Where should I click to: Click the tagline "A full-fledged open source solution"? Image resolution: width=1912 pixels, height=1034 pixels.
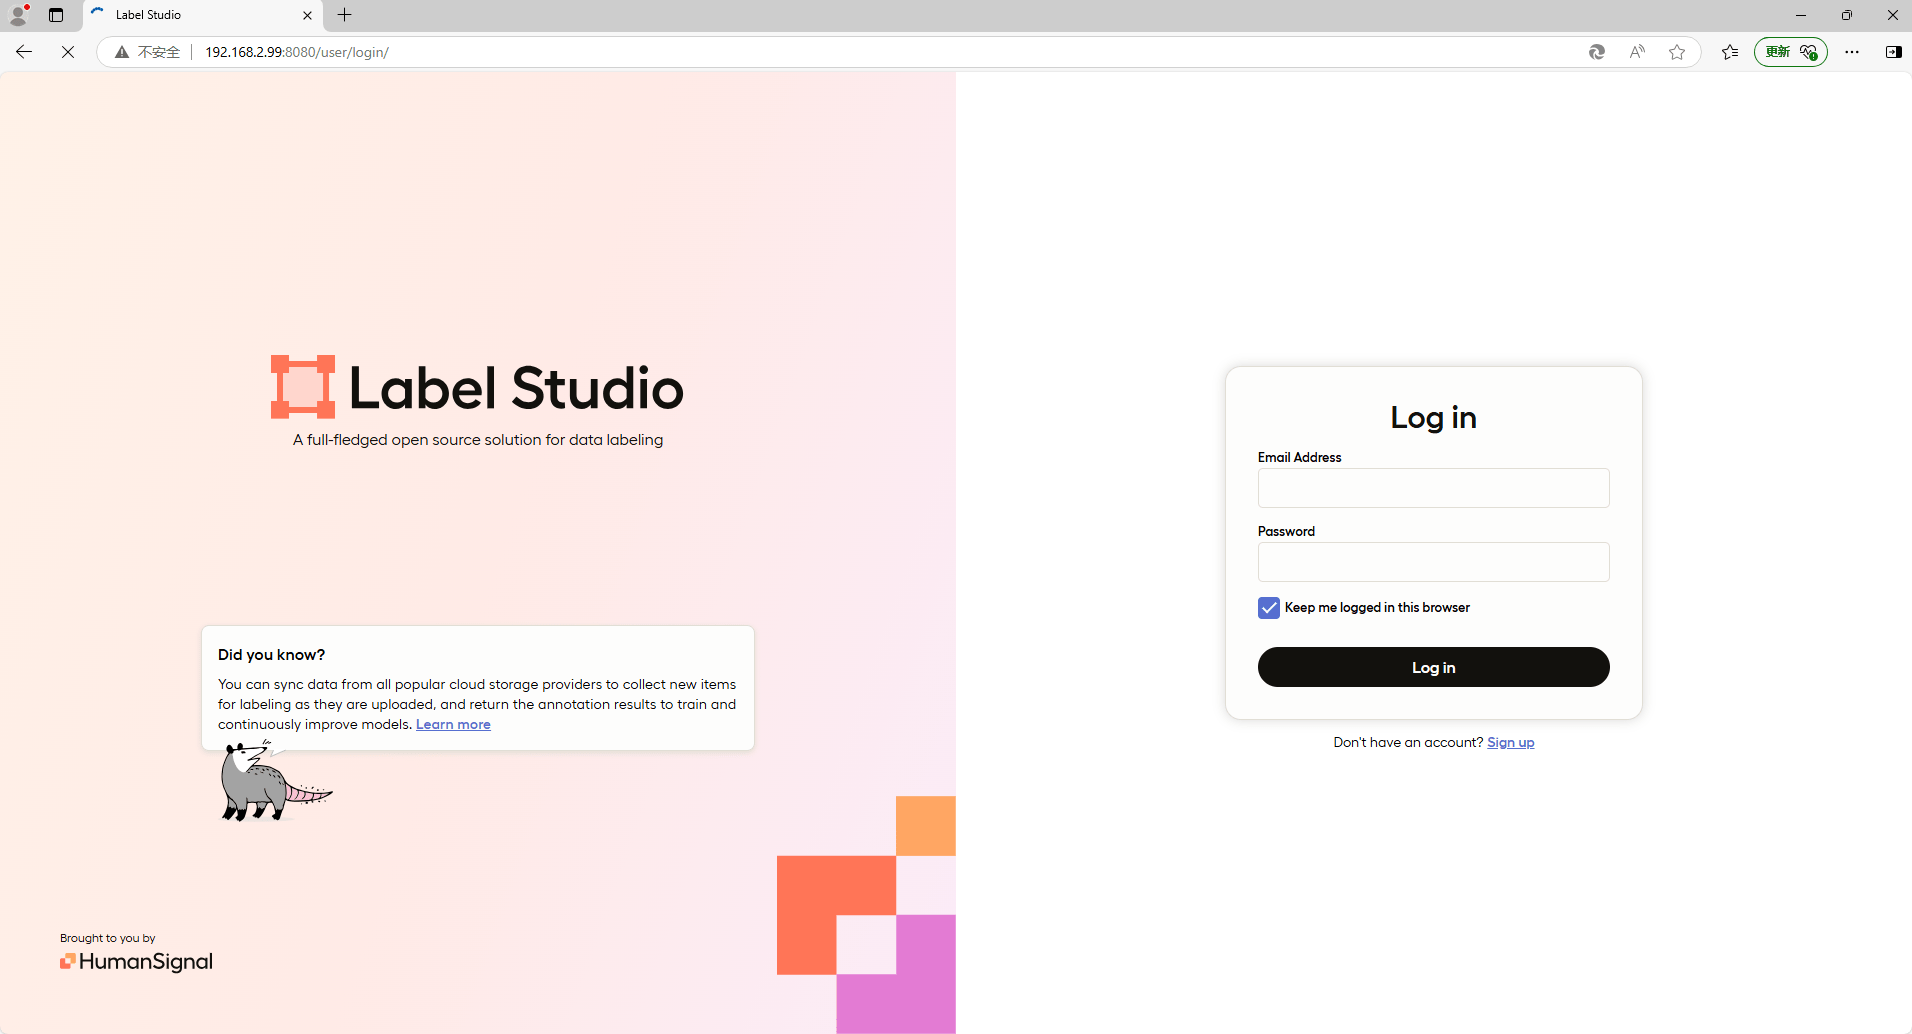[478, 440]
